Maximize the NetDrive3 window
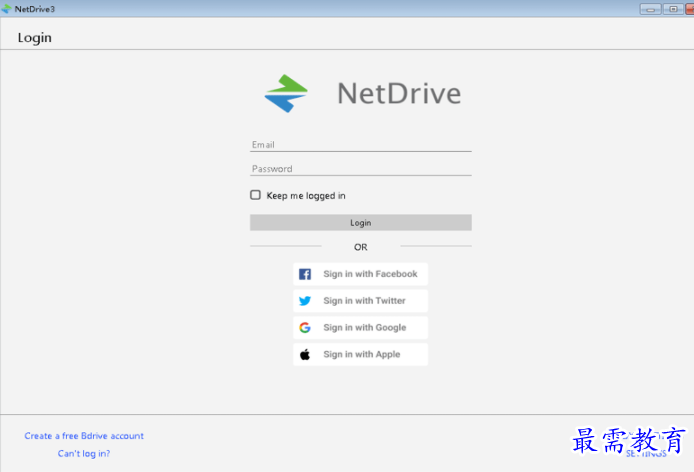 (x=672, y=9)
